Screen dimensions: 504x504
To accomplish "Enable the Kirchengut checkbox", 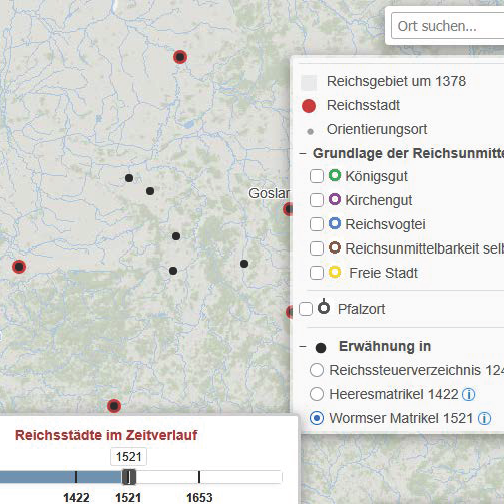I will point(317,200).
